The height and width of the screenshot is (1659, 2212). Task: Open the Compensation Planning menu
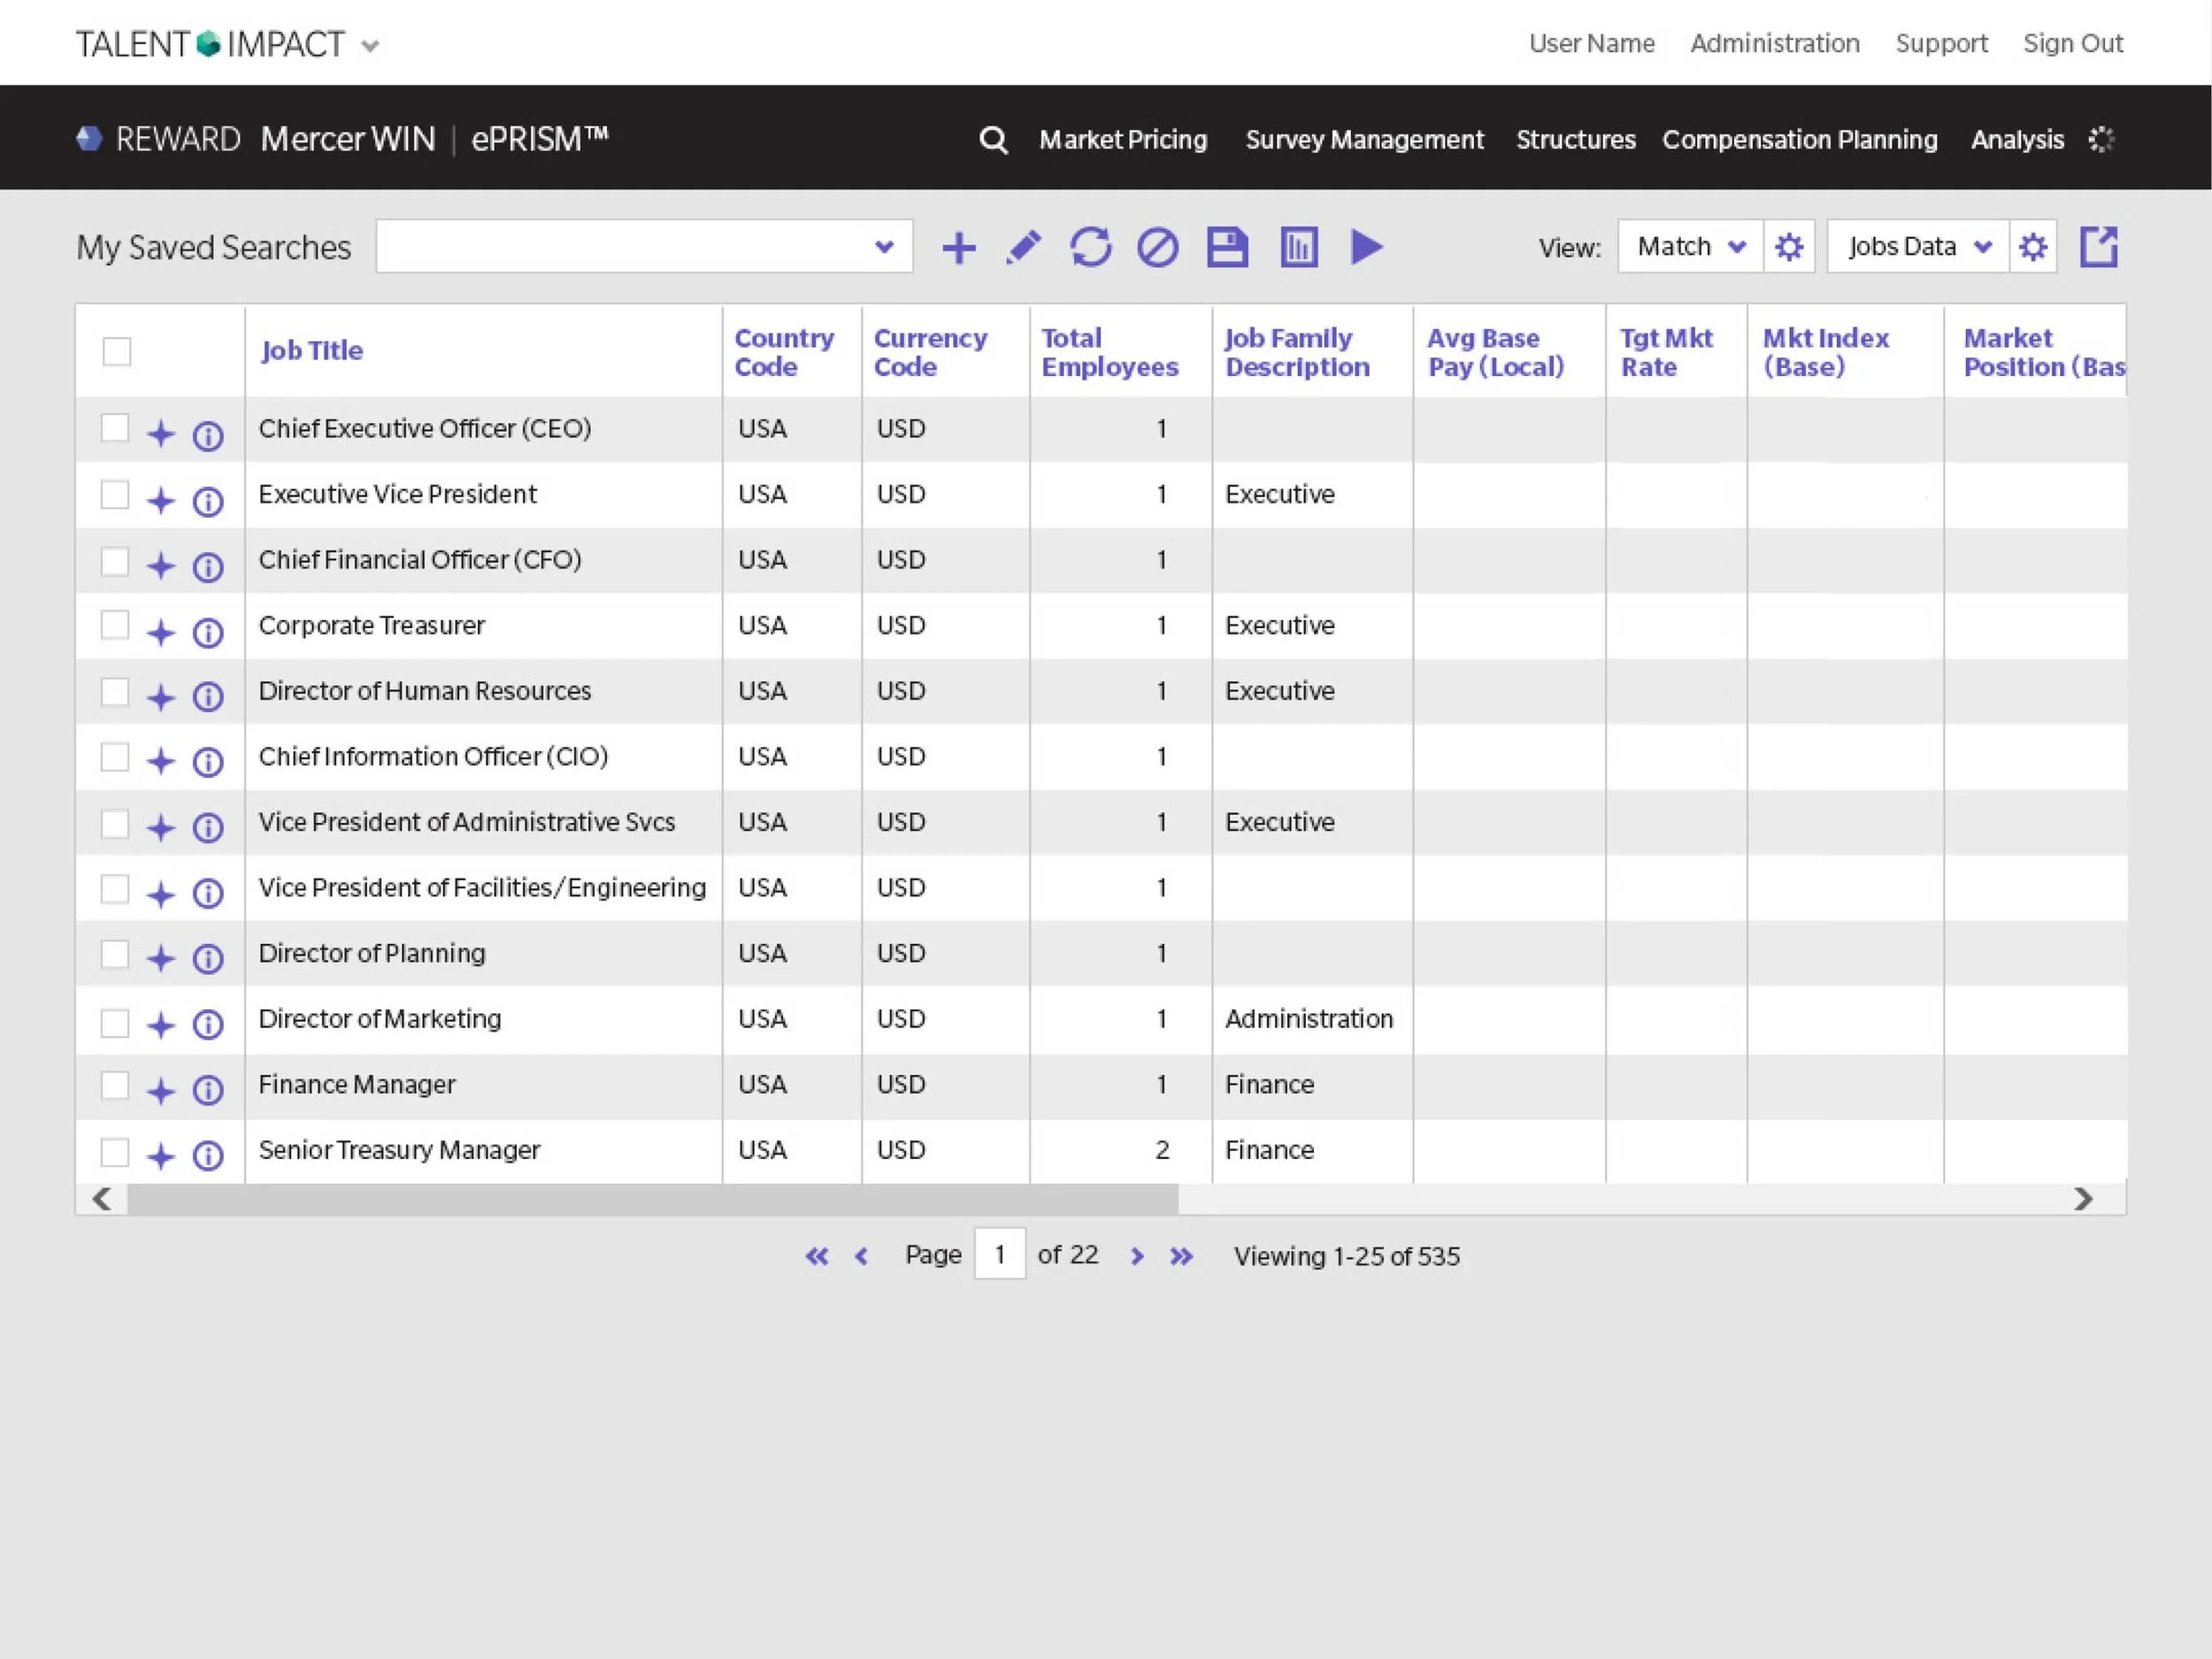pyautogui.click(x=1800, y=139)
